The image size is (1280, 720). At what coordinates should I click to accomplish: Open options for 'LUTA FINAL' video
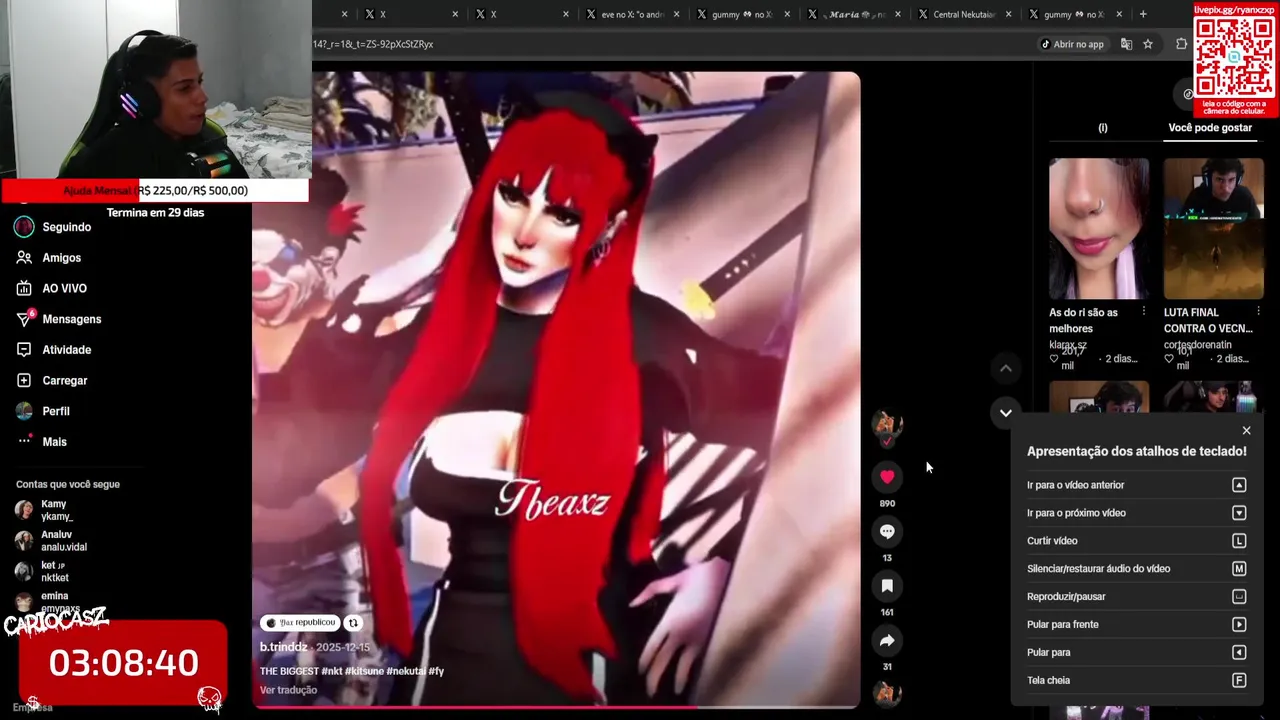point(1258,312)
